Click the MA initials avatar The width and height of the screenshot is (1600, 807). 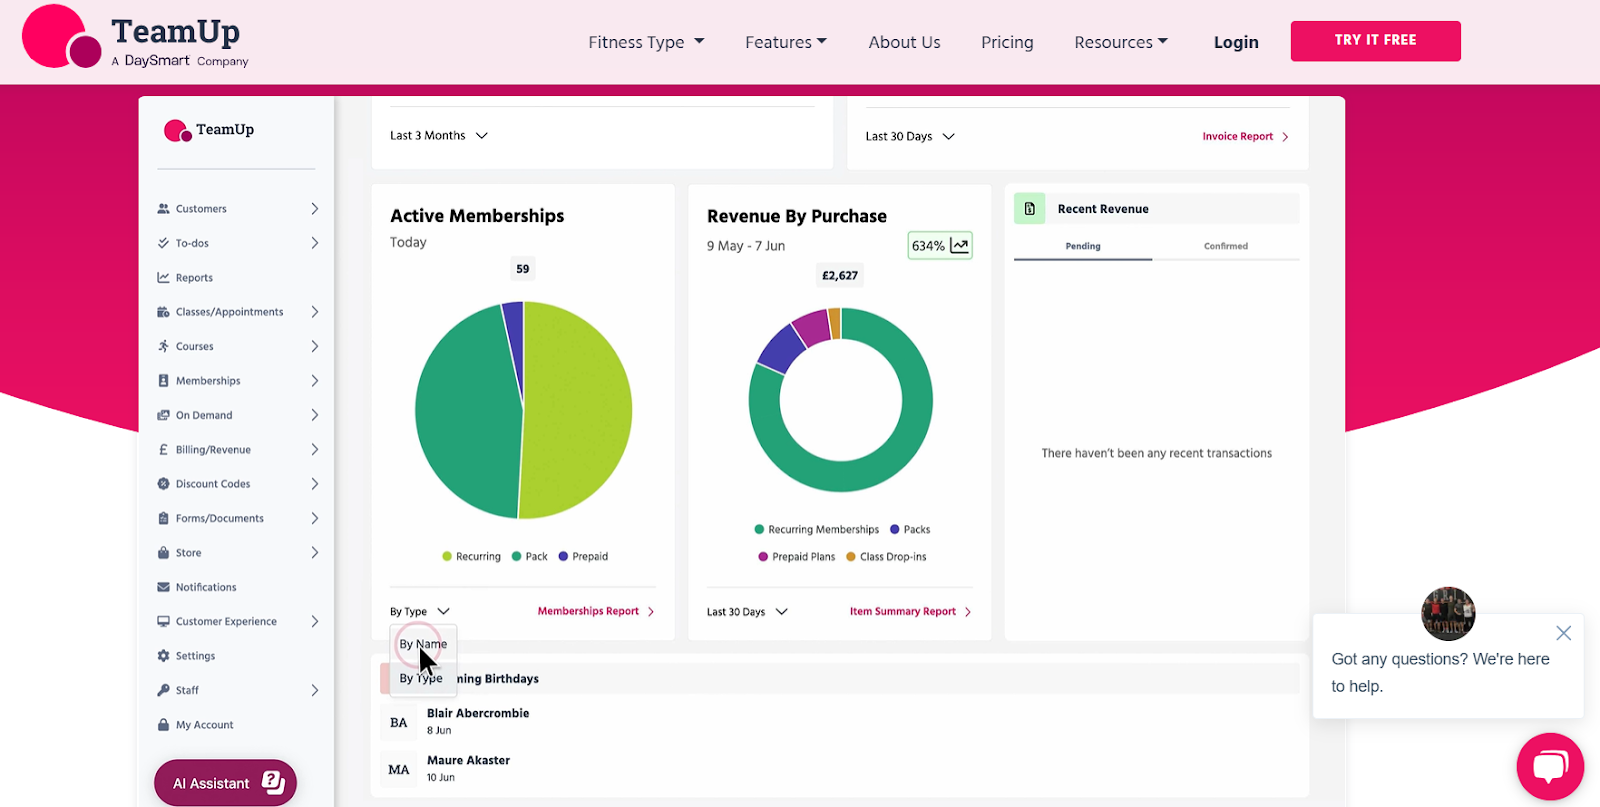click(399, 770)
